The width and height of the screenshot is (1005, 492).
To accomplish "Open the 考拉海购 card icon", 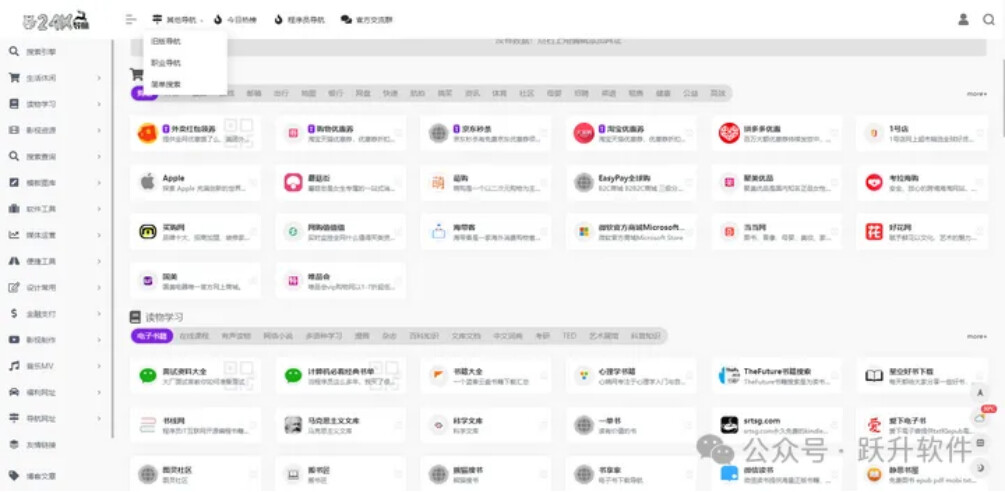I will click(874, 183).
